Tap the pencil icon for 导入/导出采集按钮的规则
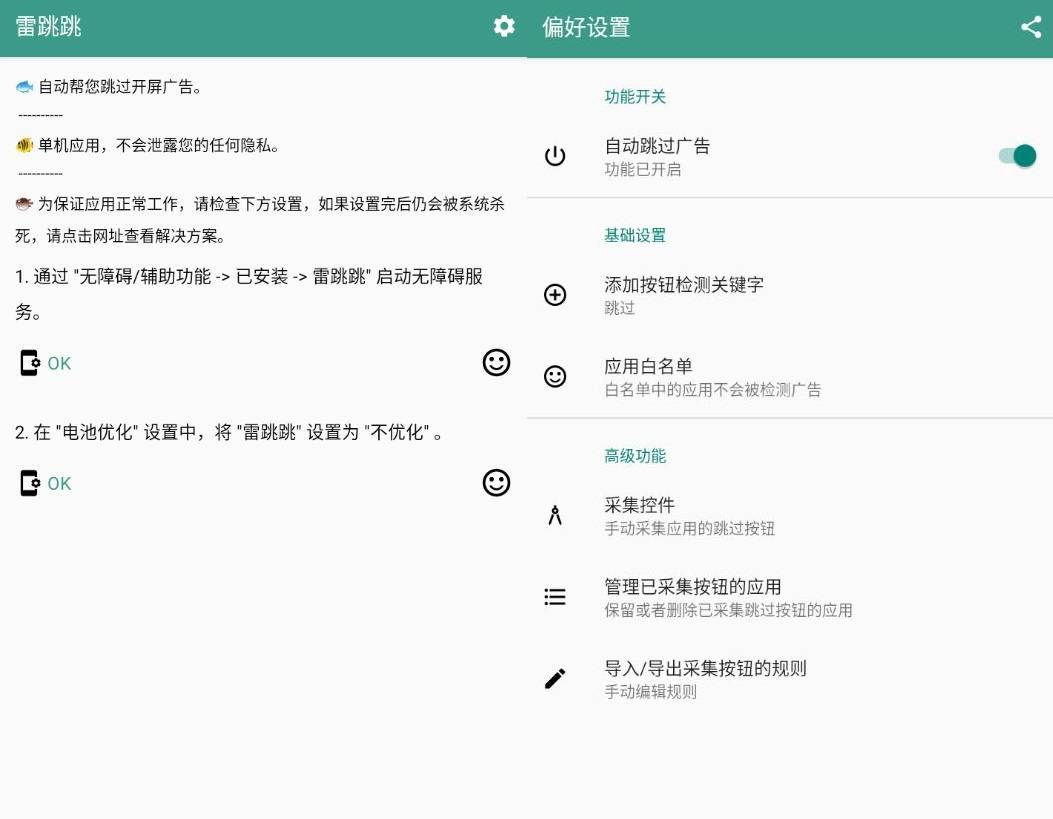The width and height of the screenshot is (1053, 819). click(x=555, y=678)
